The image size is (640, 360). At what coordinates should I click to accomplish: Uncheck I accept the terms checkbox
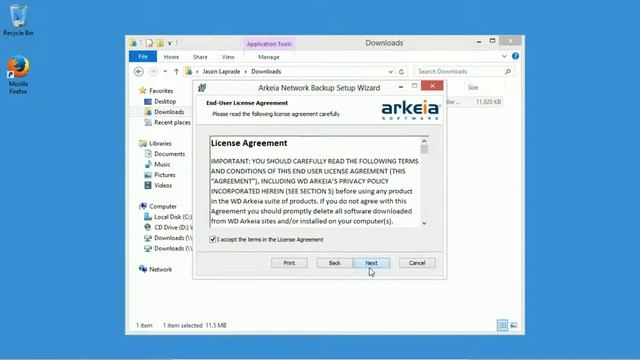pyautogui.click(x=213, y=239)
